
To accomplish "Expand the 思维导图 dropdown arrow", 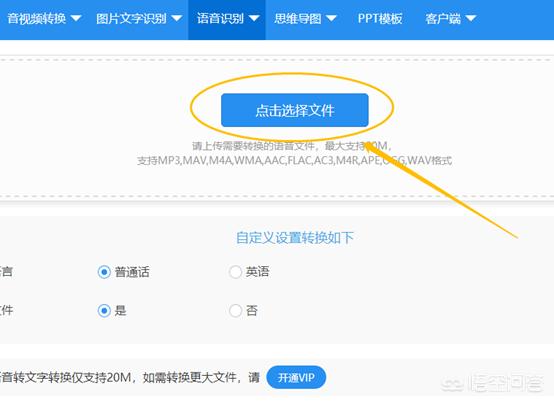I will (331, 18).
